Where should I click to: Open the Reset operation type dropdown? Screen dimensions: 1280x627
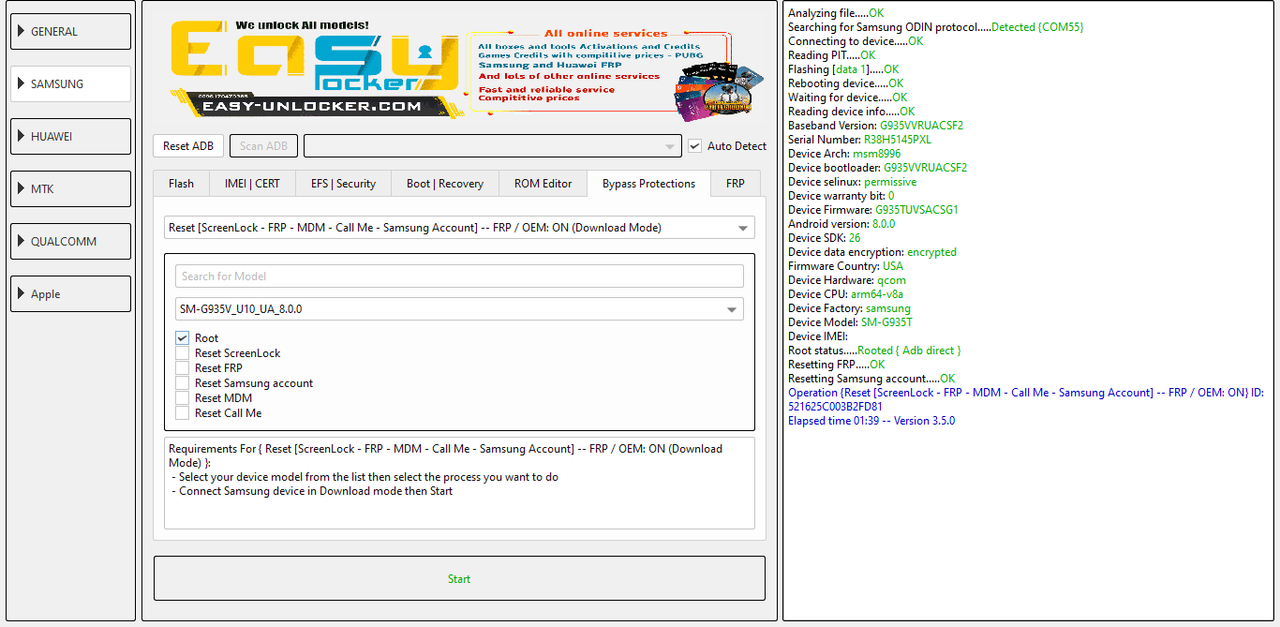point(459,228)
